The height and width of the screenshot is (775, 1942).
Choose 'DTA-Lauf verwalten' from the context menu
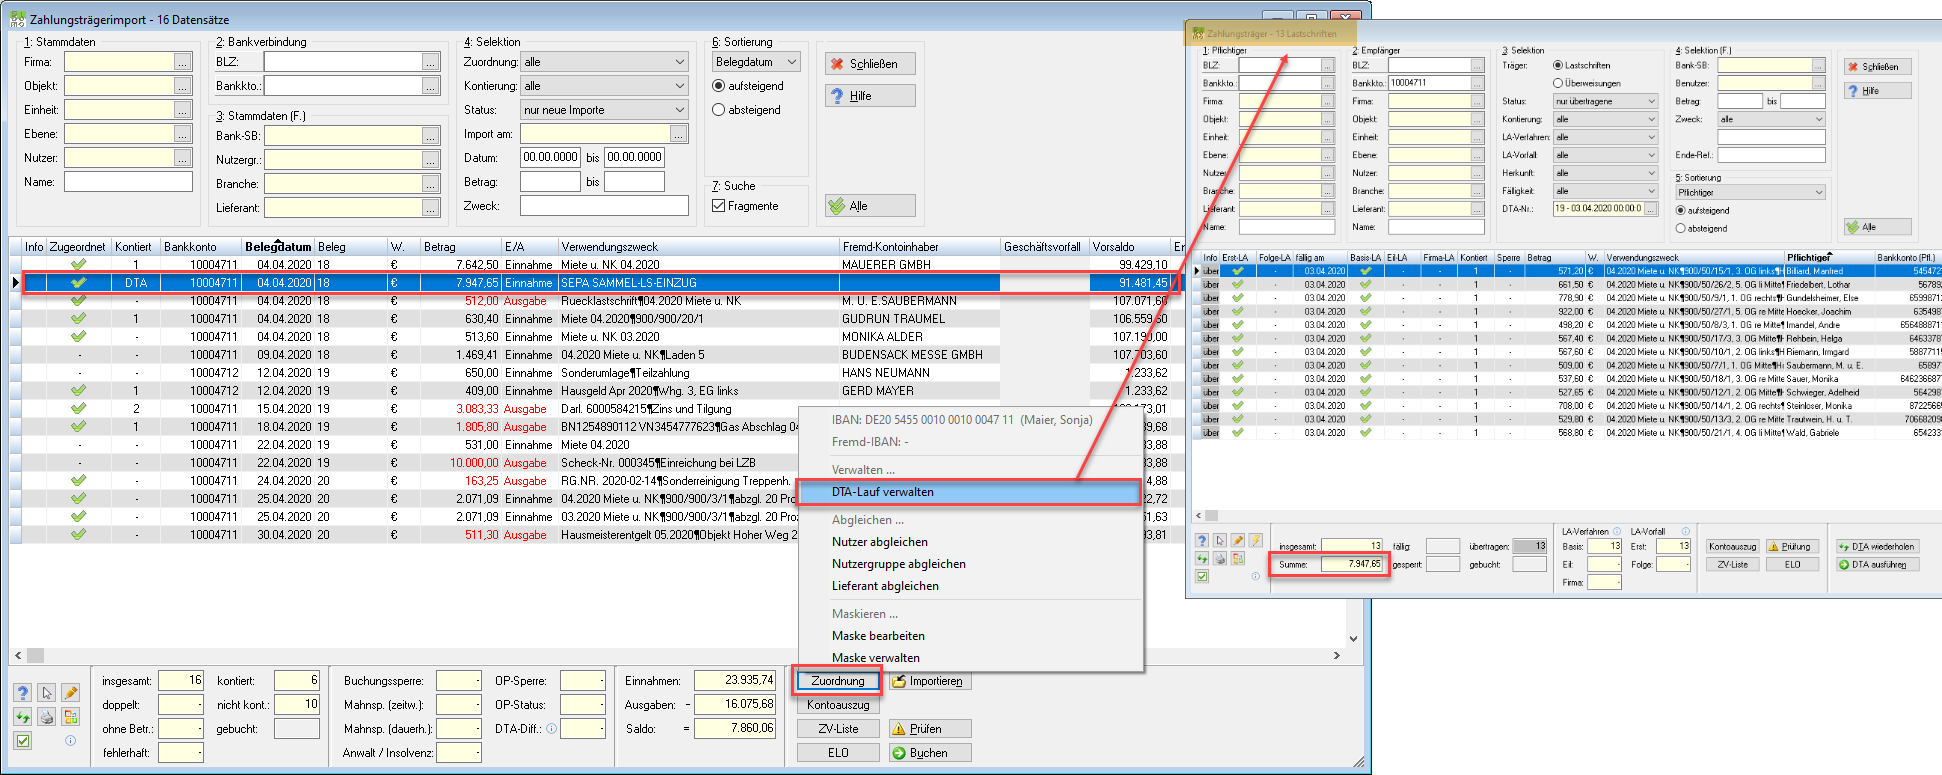(x=970, y=492)
